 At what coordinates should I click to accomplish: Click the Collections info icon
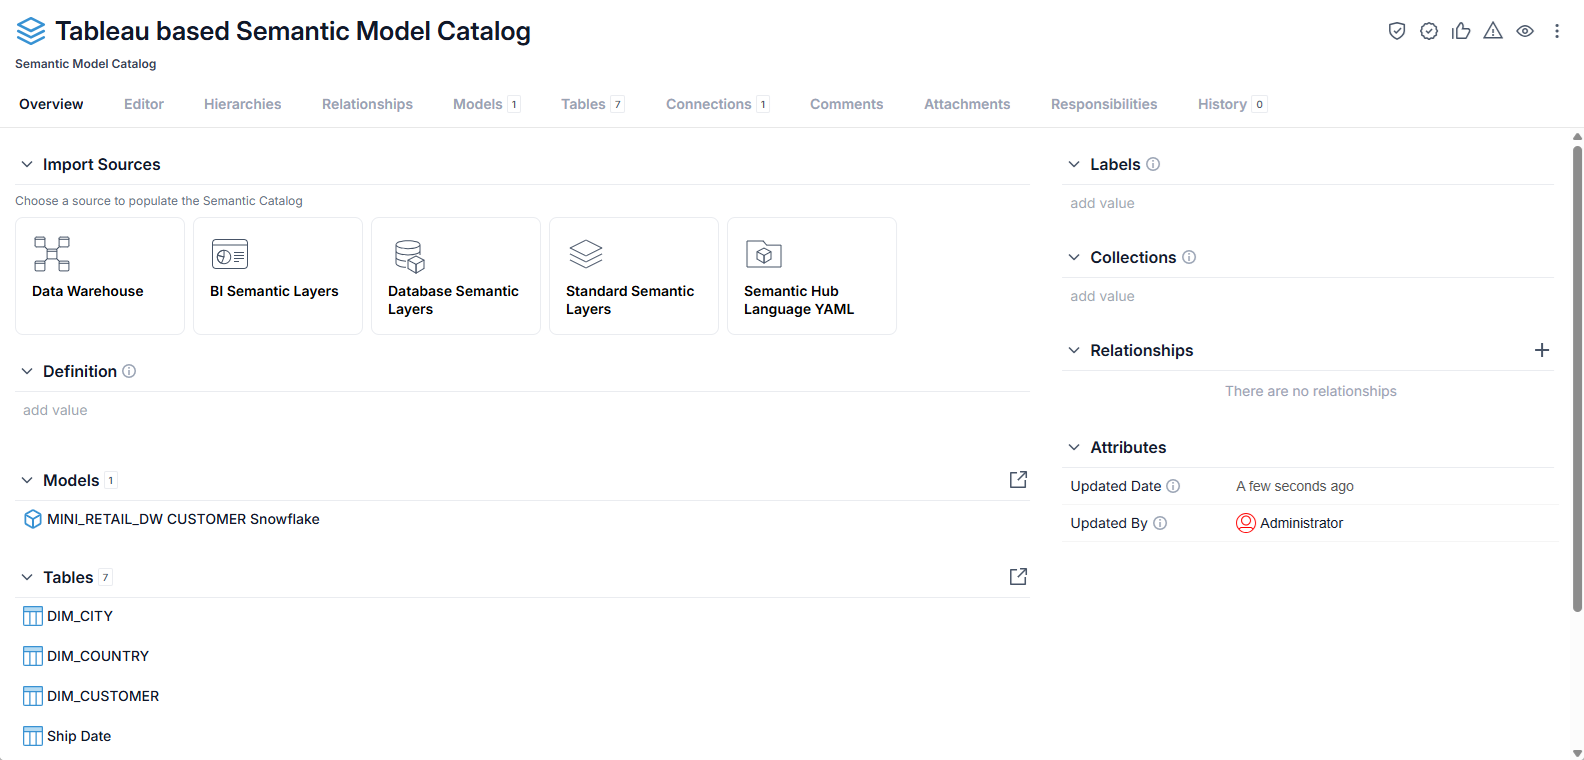pyautogui.click(x=1189, y=257)
